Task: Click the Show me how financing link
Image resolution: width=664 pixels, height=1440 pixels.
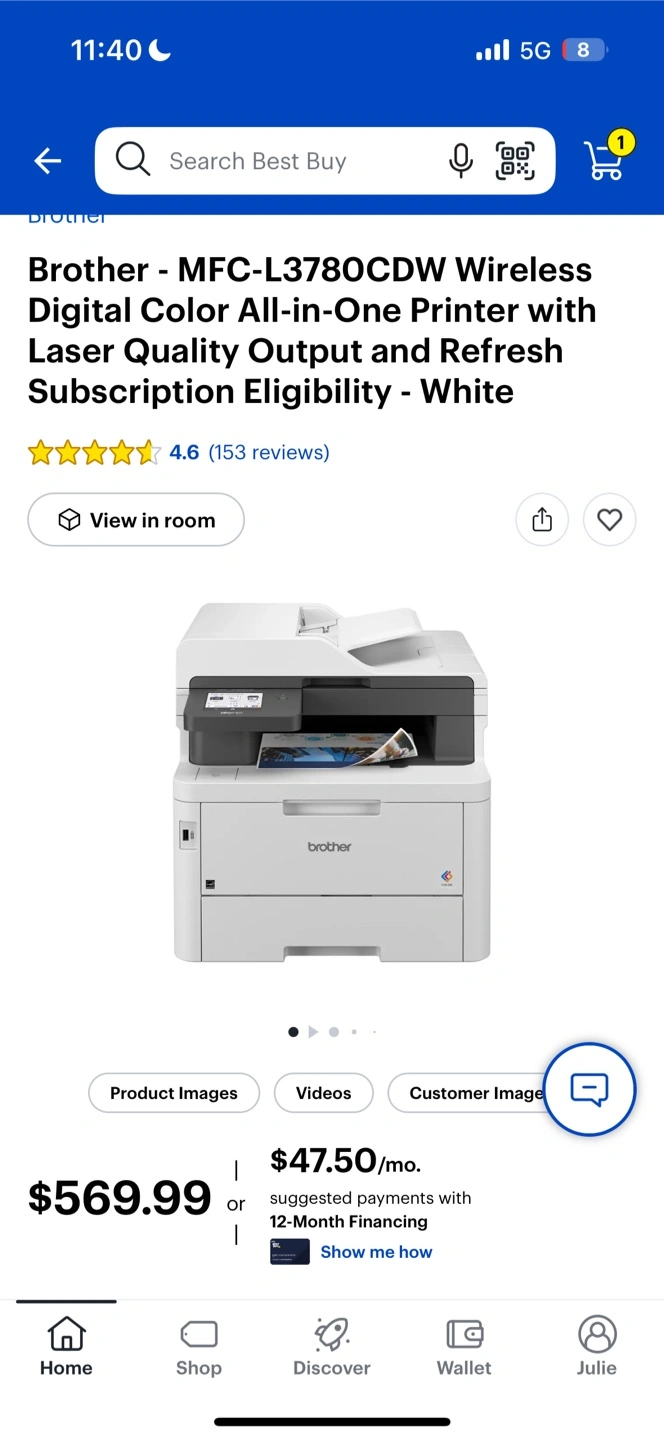Action: point(376,1252)
